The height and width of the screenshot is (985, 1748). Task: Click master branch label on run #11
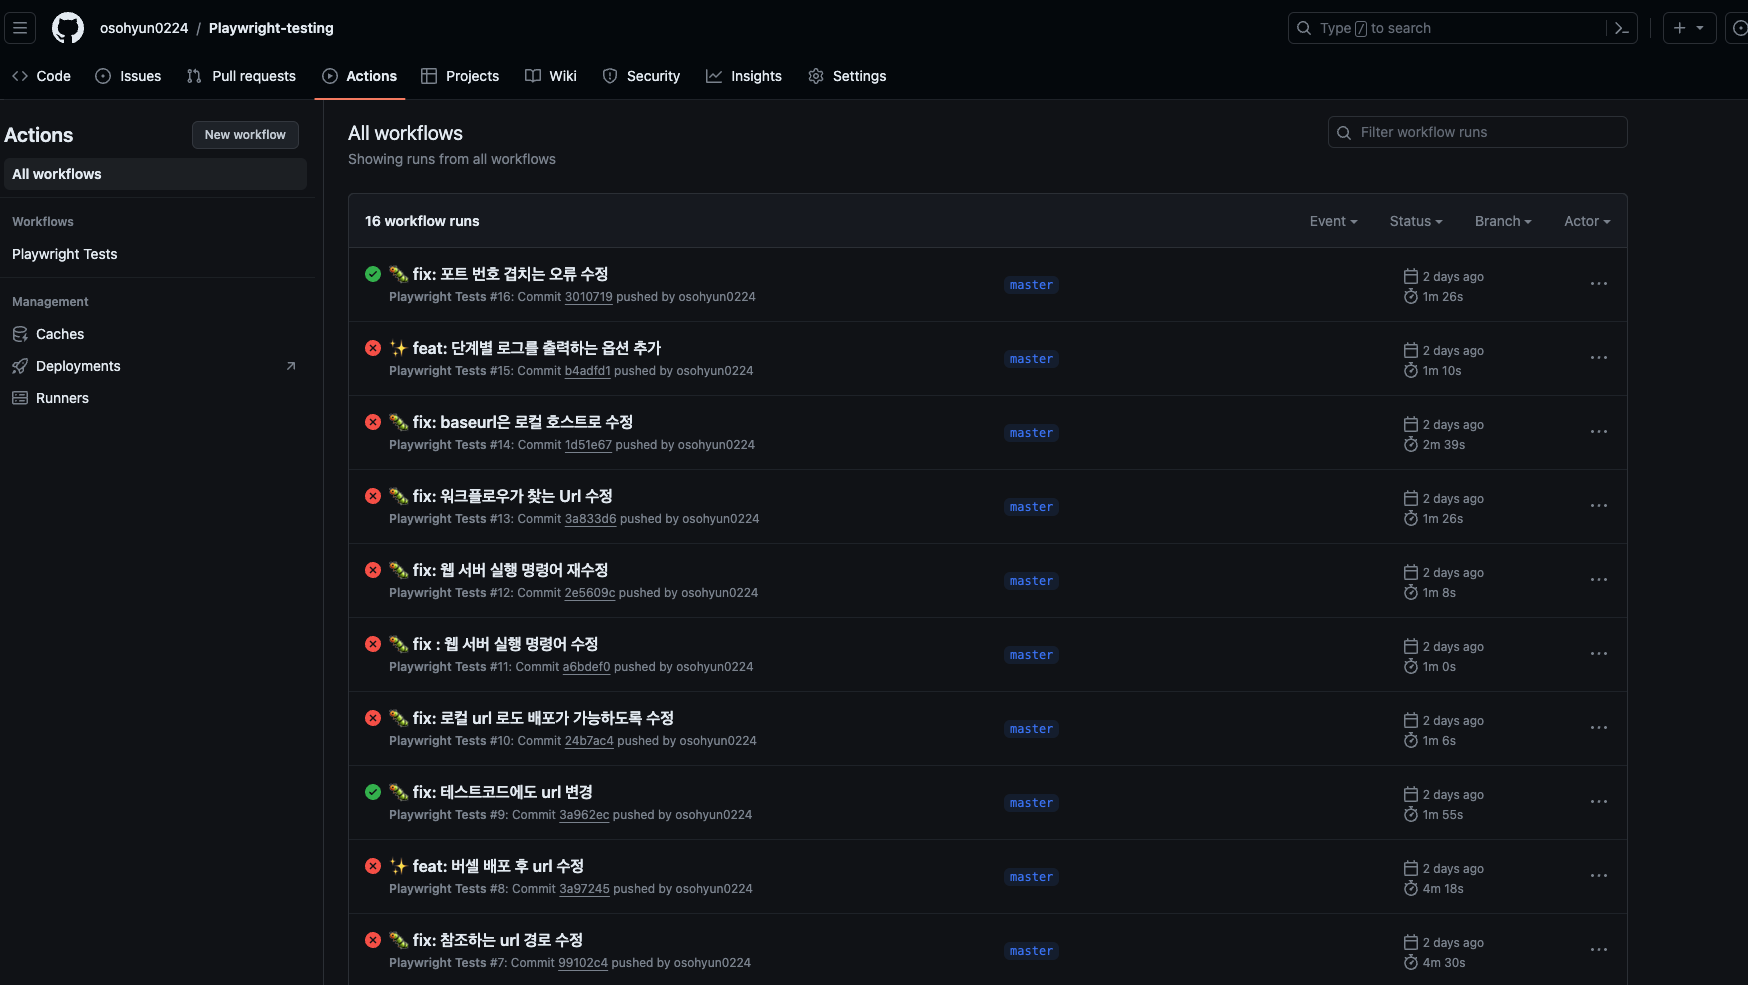click(1031, 655)
